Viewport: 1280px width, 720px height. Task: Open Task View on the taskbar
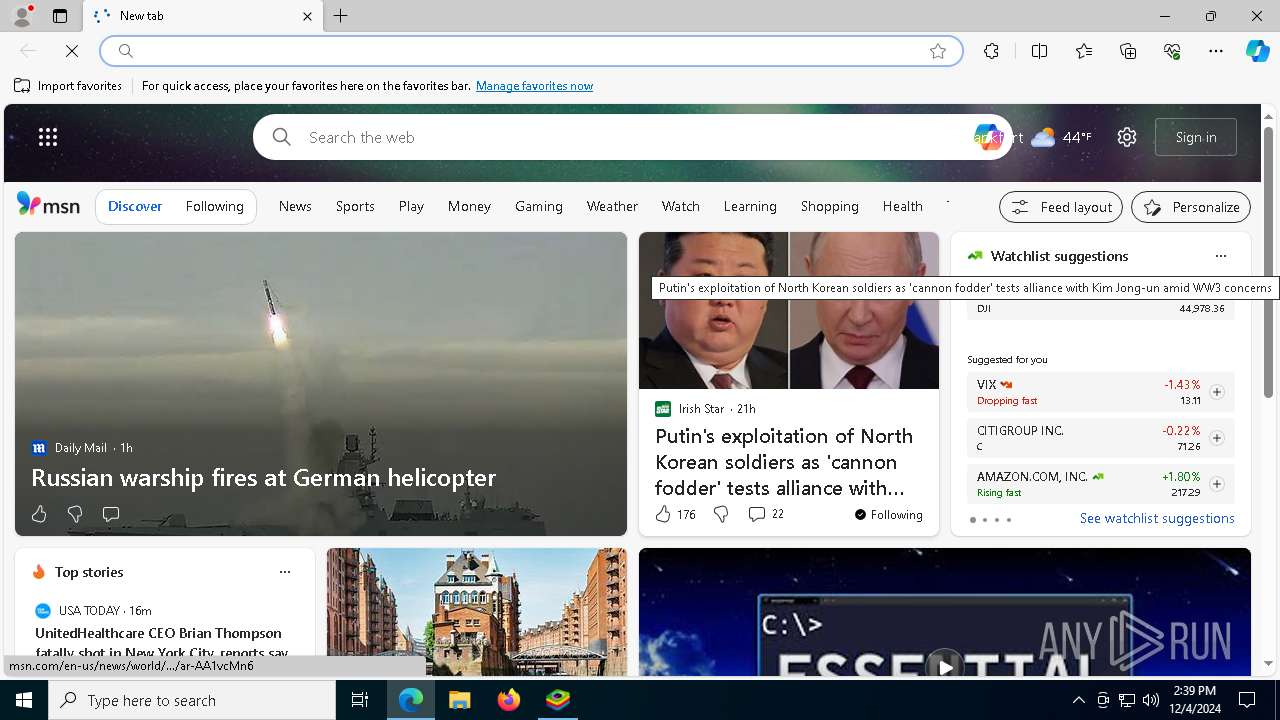click(x=360, y=700)
